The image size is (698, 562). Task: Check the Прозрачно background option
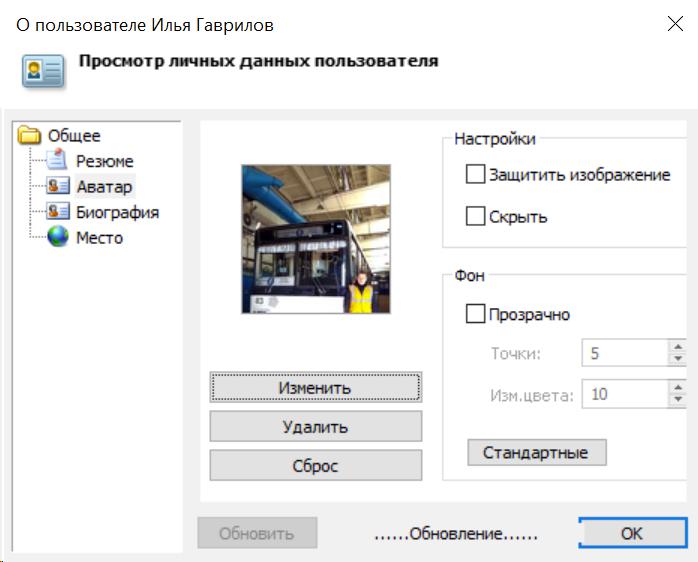pos(475,314)
